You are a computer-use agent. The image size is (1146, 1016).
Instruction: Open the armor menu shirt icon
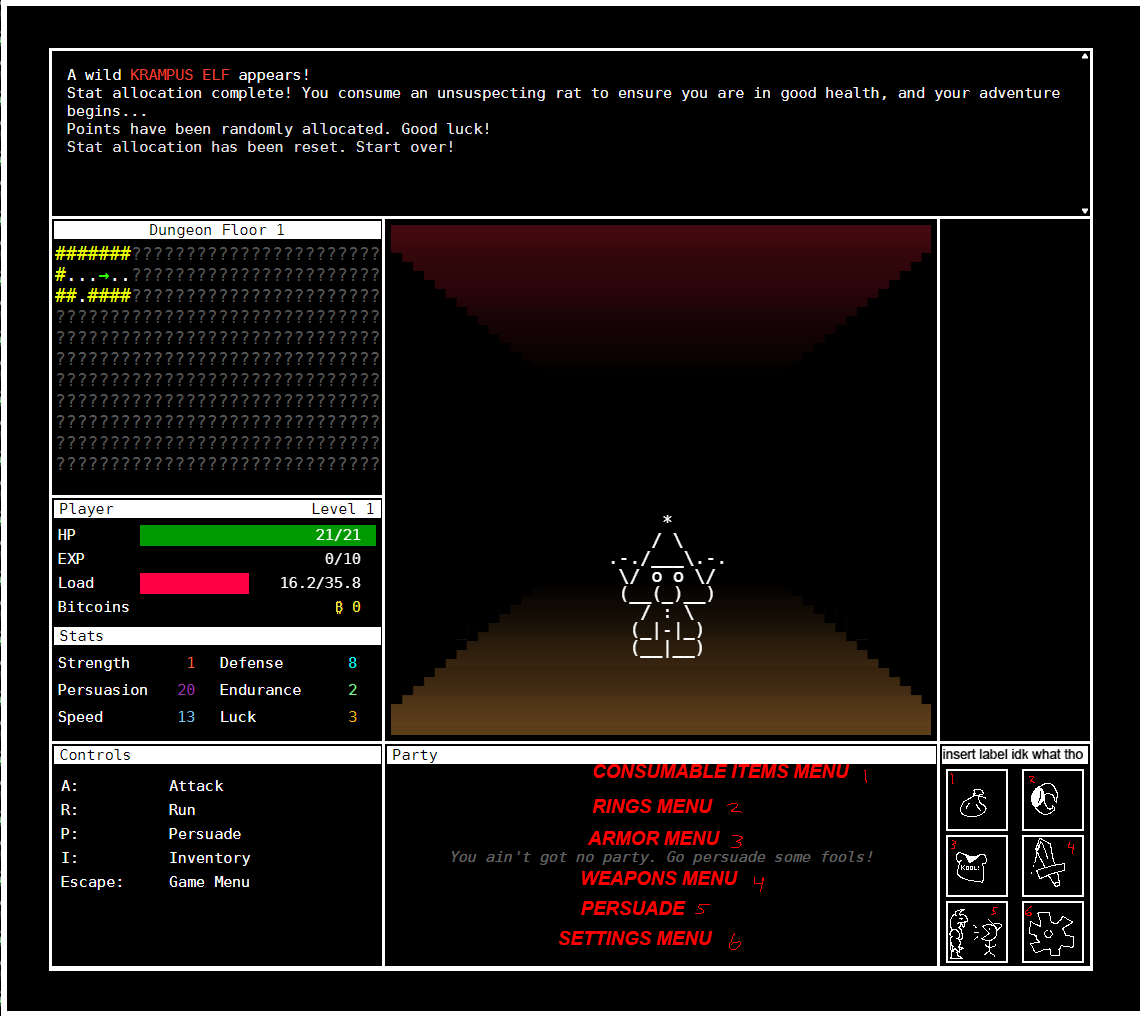click(x=976, y=866)
